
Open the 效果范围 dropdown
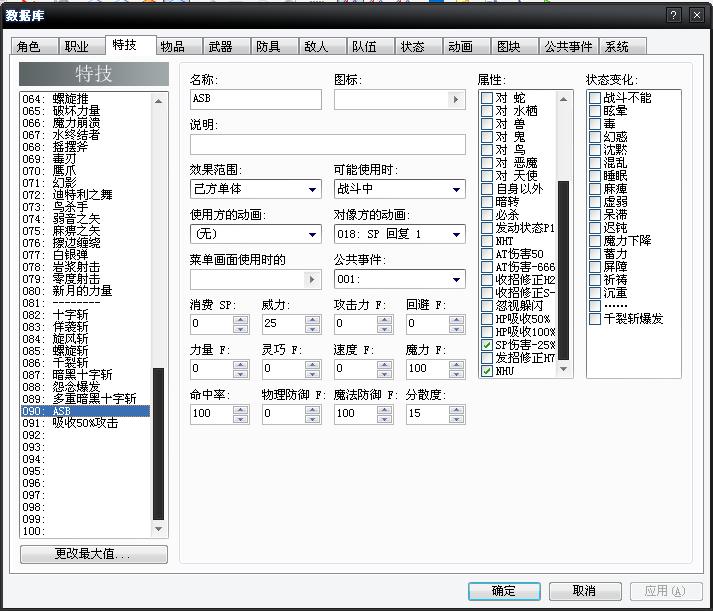pyautogui.click(x=256, y=189)
